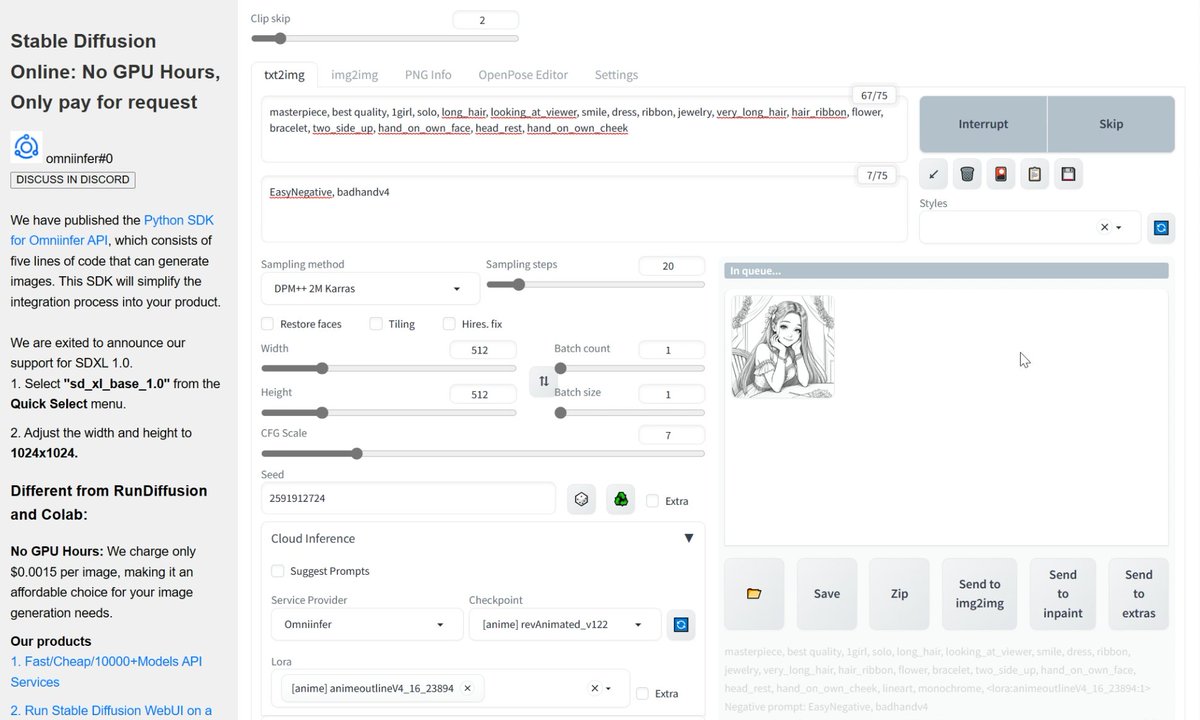Click the floppy disk save-style icon
1200x720 pixels.
point(1069,174)
